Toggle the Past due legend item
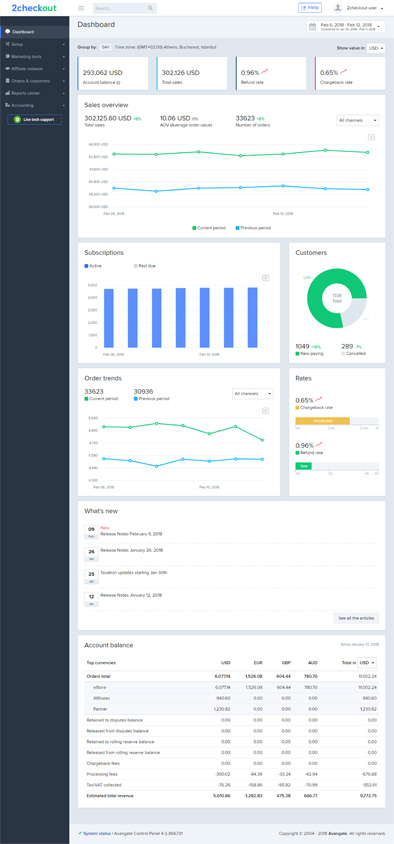The height and width of the screenshot is (844, 394). click(145, 266)
